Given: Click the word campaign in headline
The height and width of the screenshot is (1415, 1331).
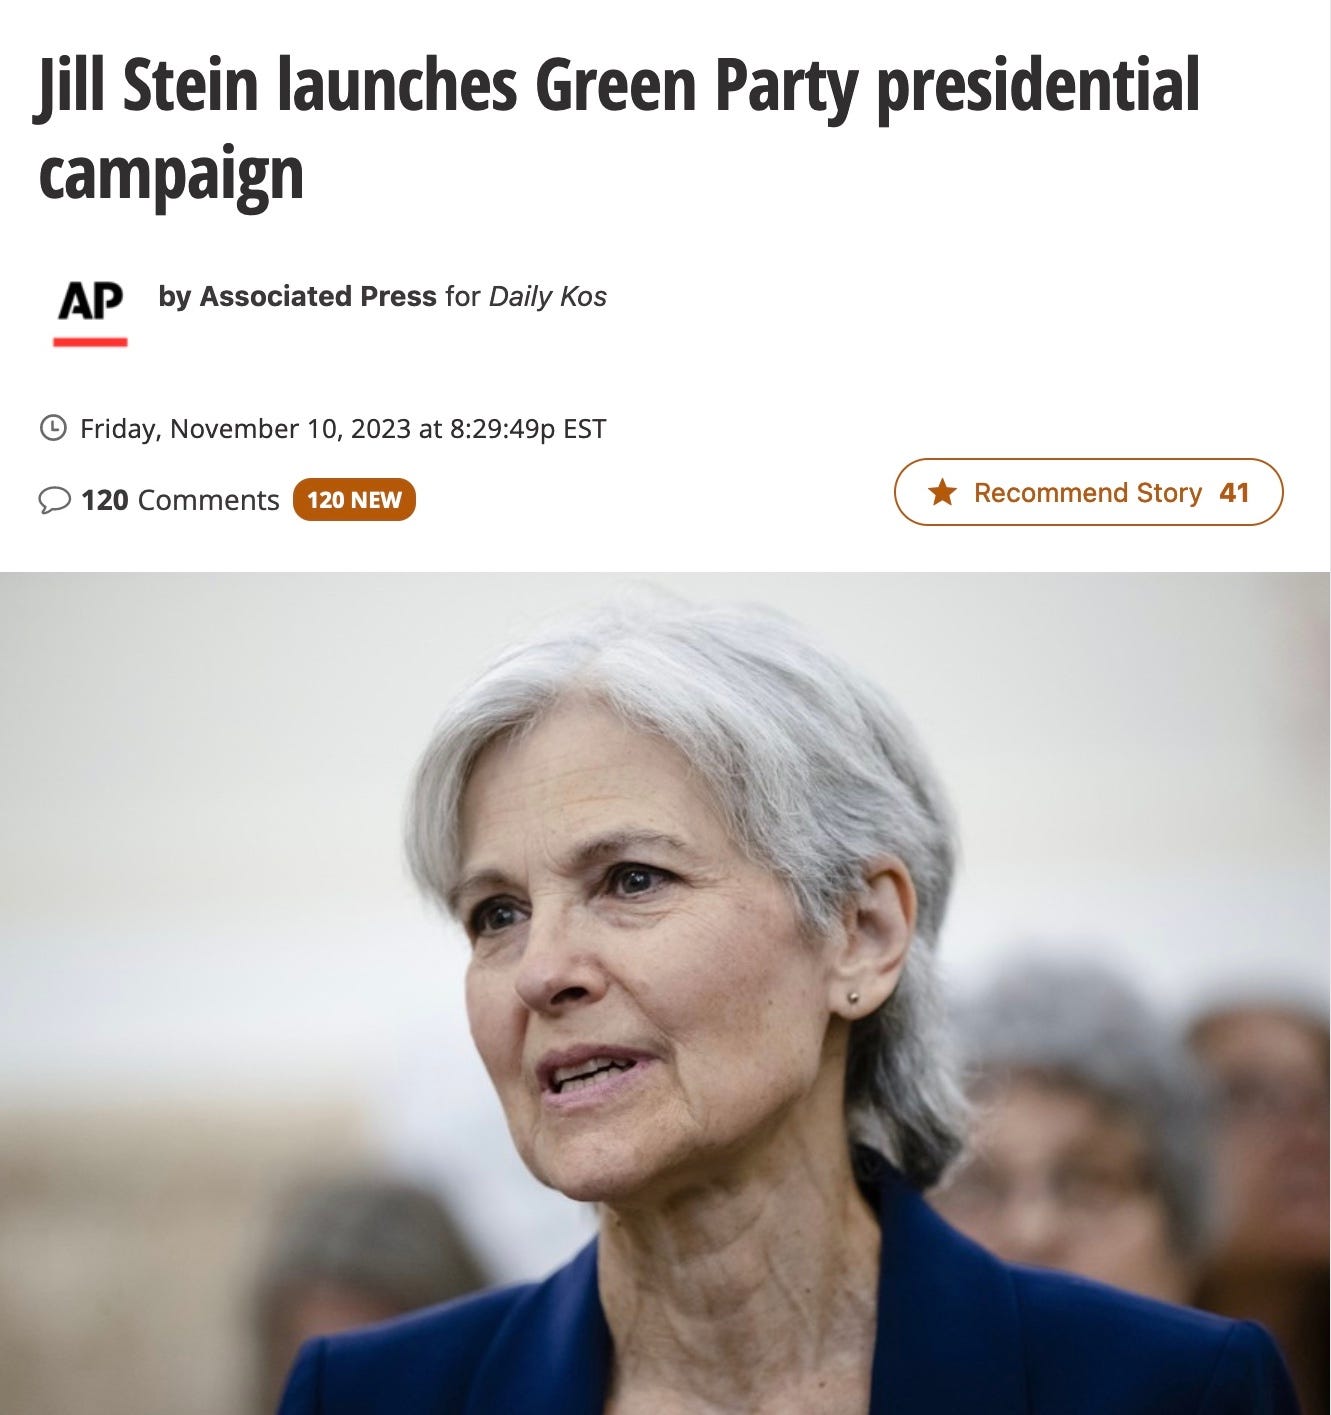Looking at the screenshot, I should [x=171, y=174].
